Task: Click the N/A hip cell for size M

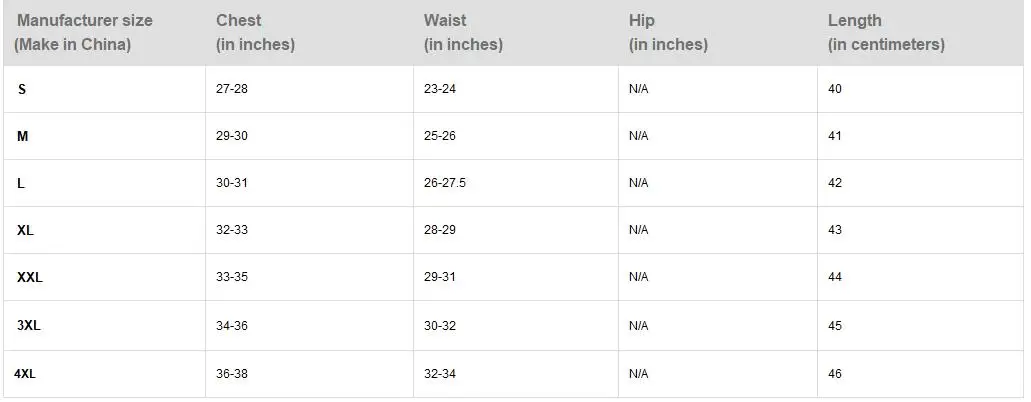Action: (x=638, y=136)
